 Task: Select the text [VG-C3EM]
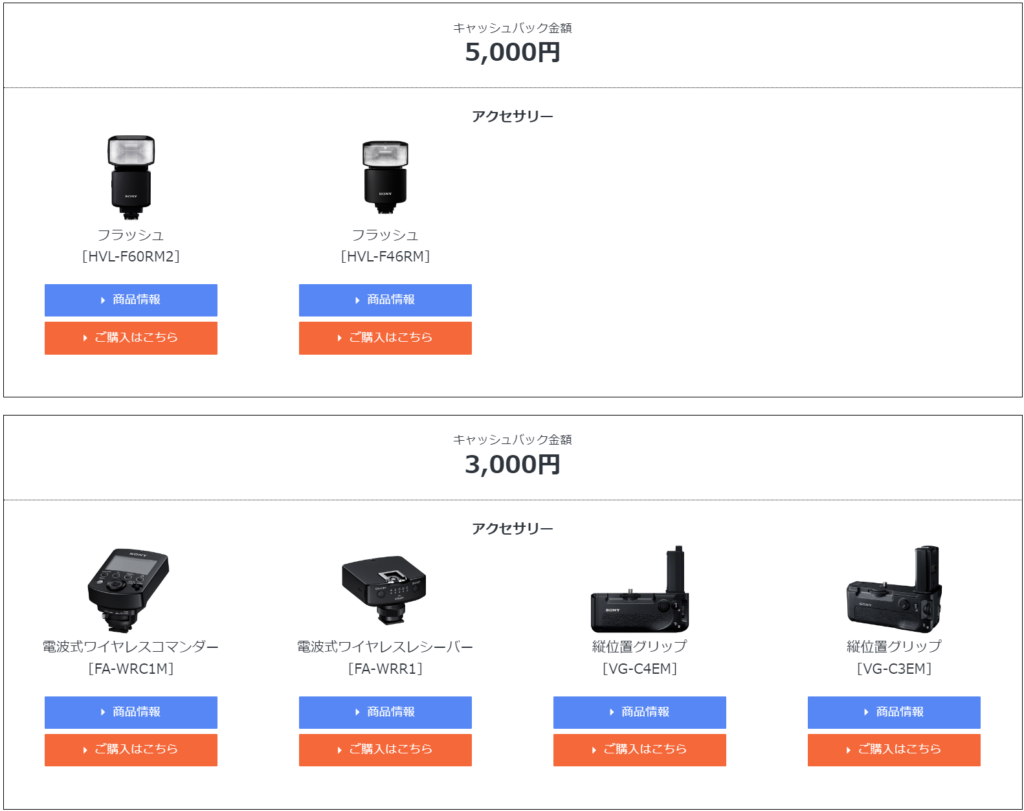tap(894, 669)
